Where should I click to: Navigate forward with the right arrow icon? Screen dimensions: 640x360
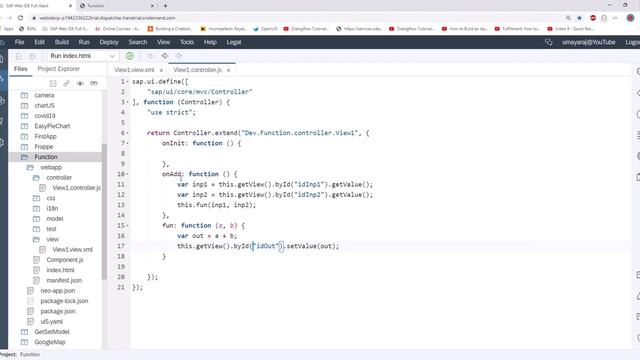coord(179,56)
